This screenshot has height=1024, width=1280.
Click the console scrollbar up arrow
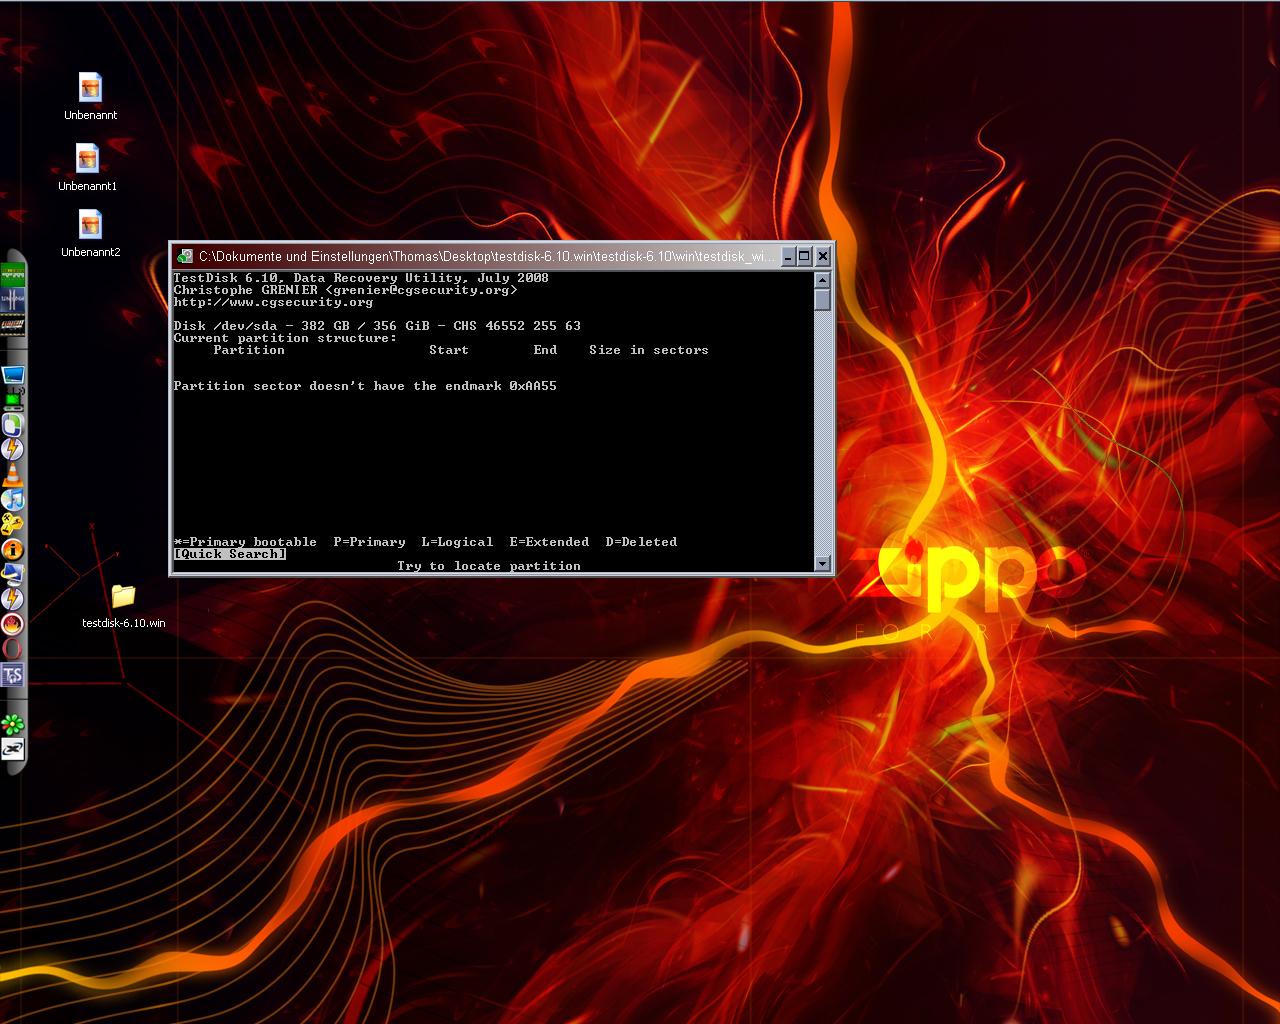click(x=823, y=280)
